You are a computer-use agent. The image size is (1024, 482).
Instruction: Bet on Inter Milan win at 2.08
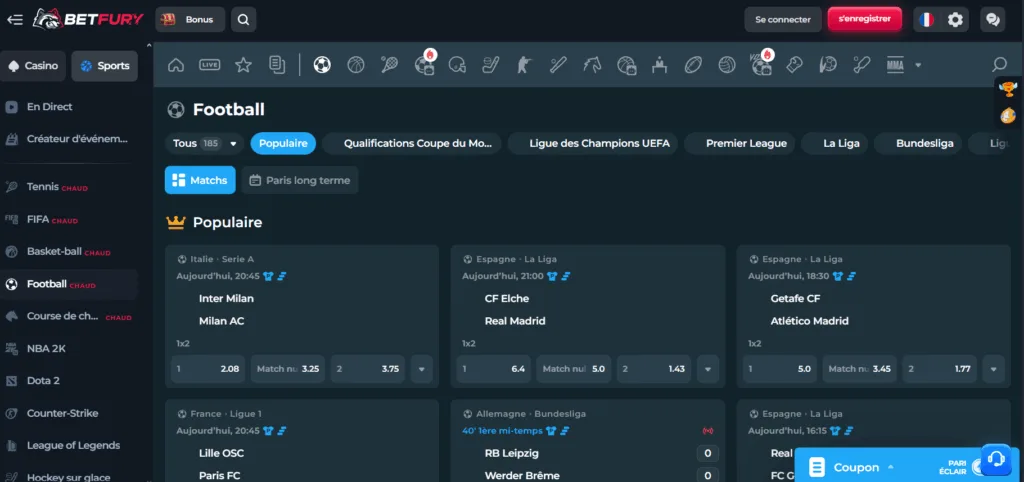click(x=208, y=369)
